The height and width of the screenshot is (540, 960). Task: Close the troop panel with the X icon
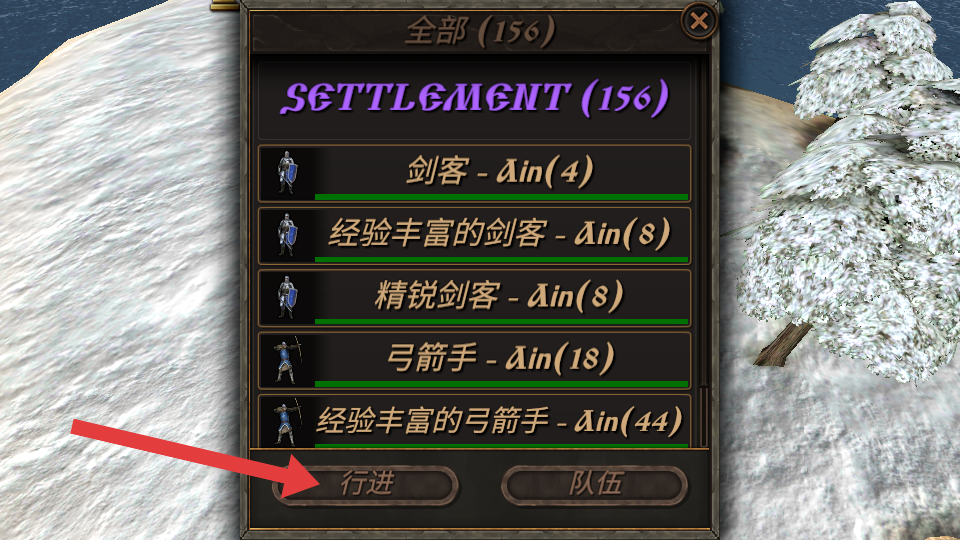[699, 21]
